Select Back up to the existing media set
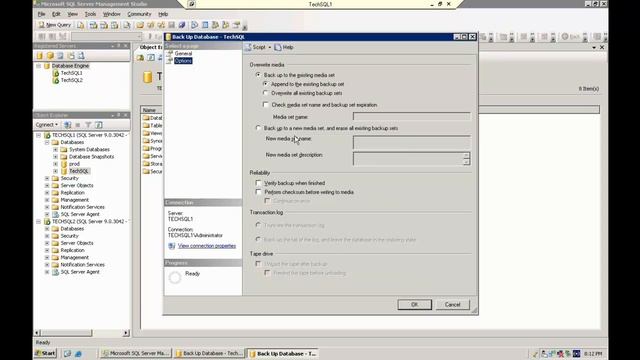640x360 pixels. point(258,75)
